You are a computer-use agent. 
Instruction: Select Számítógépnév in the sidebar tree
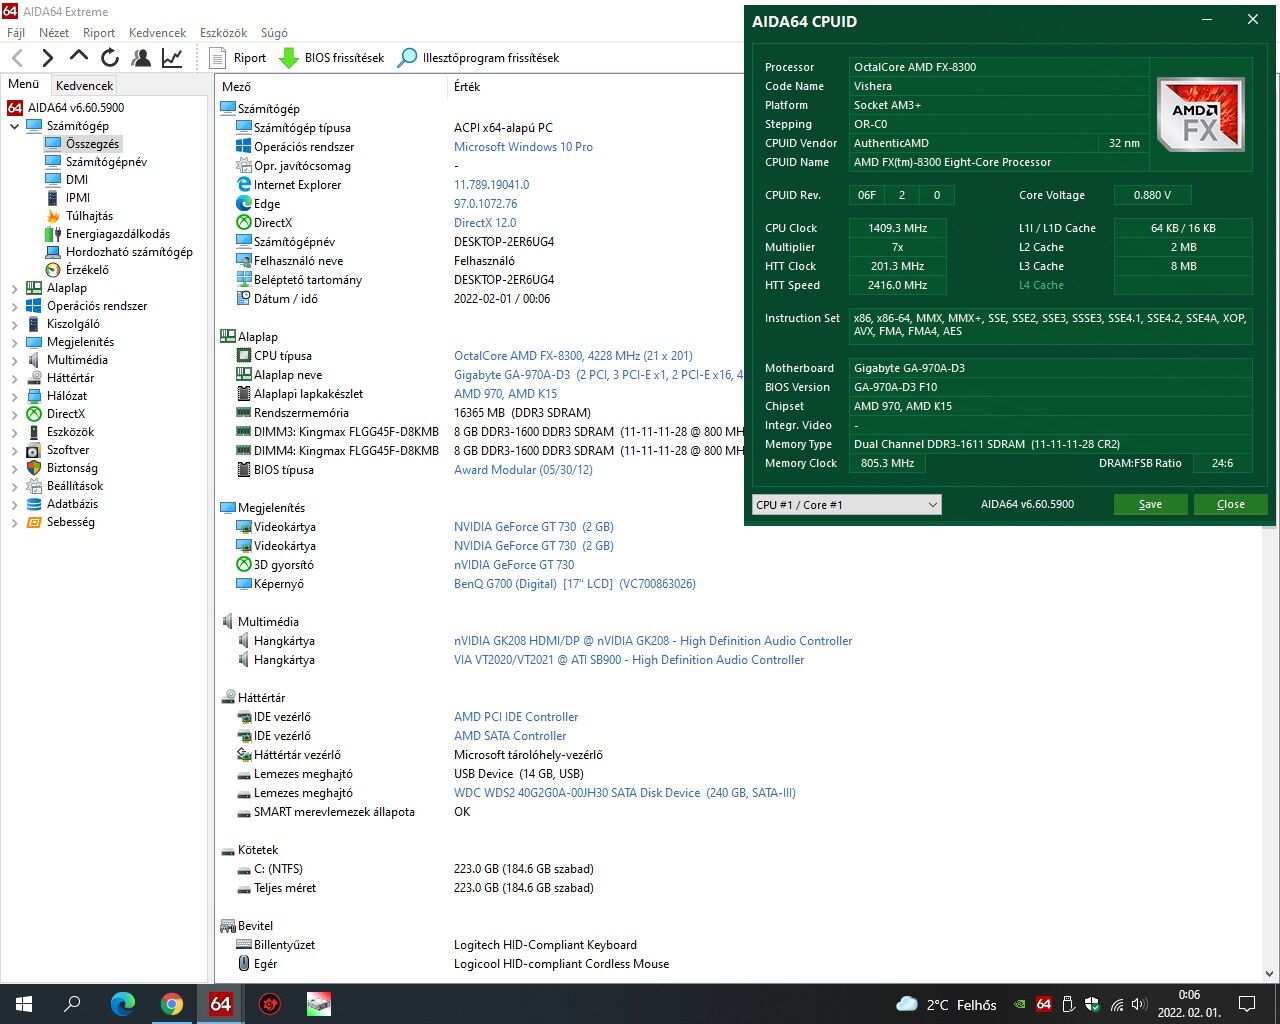[106, 162]
